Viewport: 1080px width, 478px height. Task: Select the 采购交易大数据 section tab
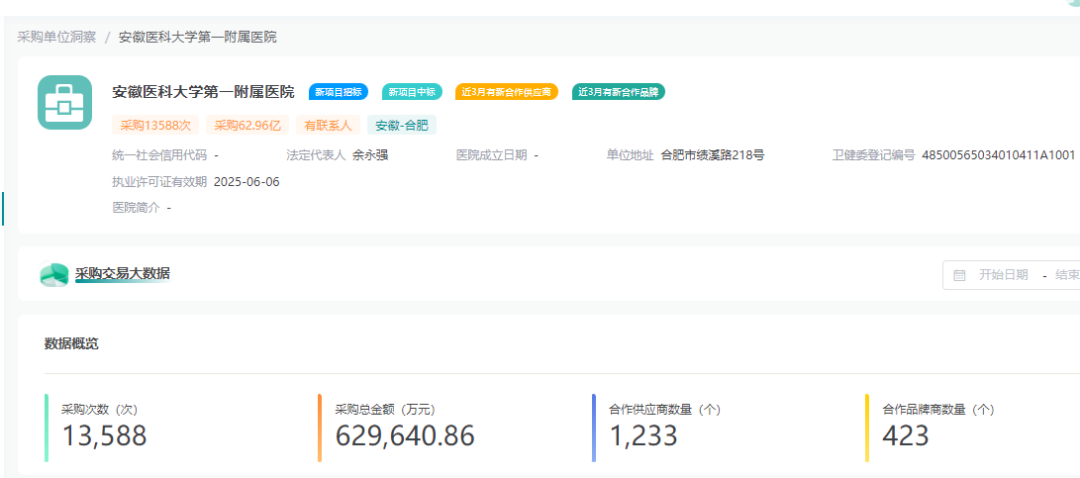tap(122, 274)
